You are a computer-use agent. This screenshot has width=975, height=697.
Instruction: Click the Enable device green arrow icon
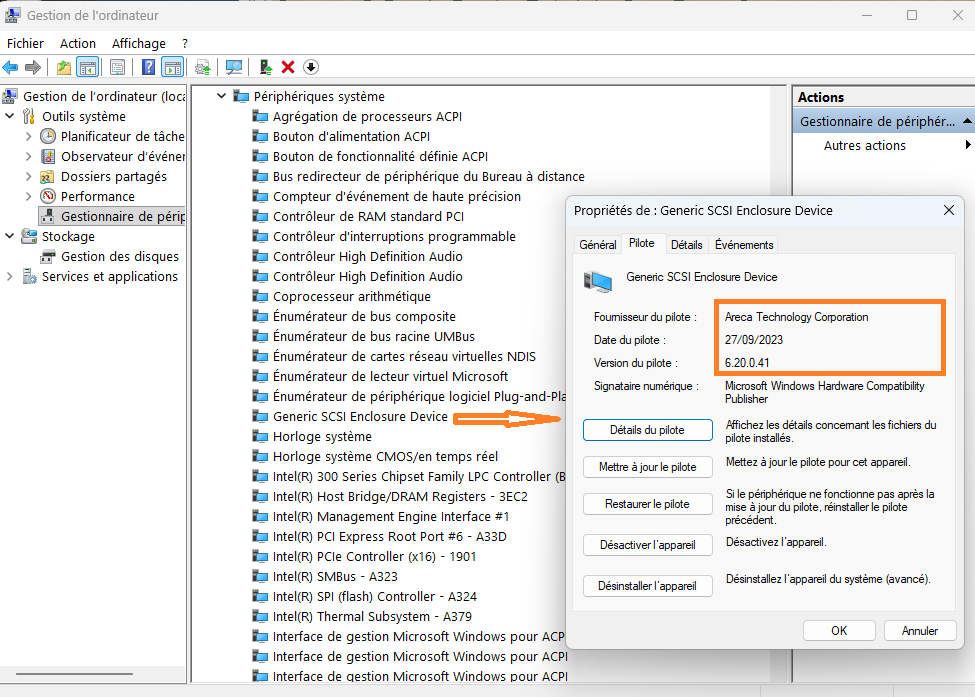(x=266, y=67)
